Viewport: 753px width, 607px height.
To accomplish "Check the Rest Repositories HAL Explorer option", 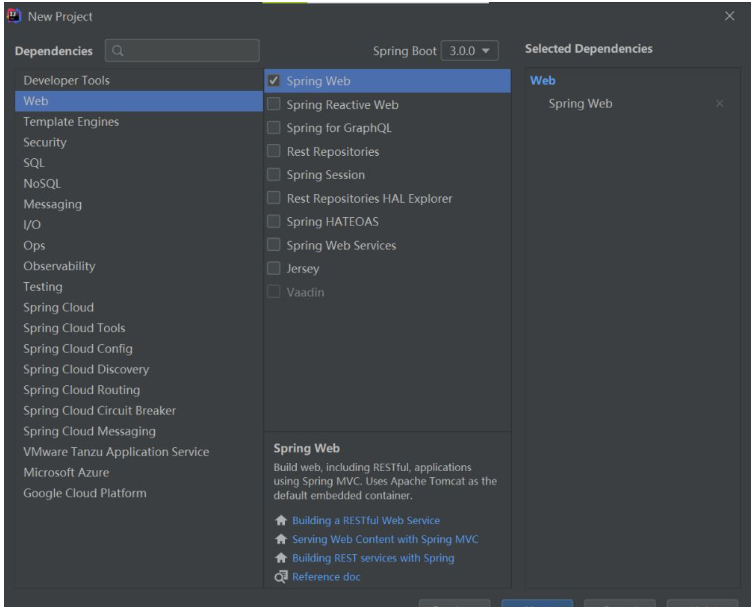I will [274, 198].
